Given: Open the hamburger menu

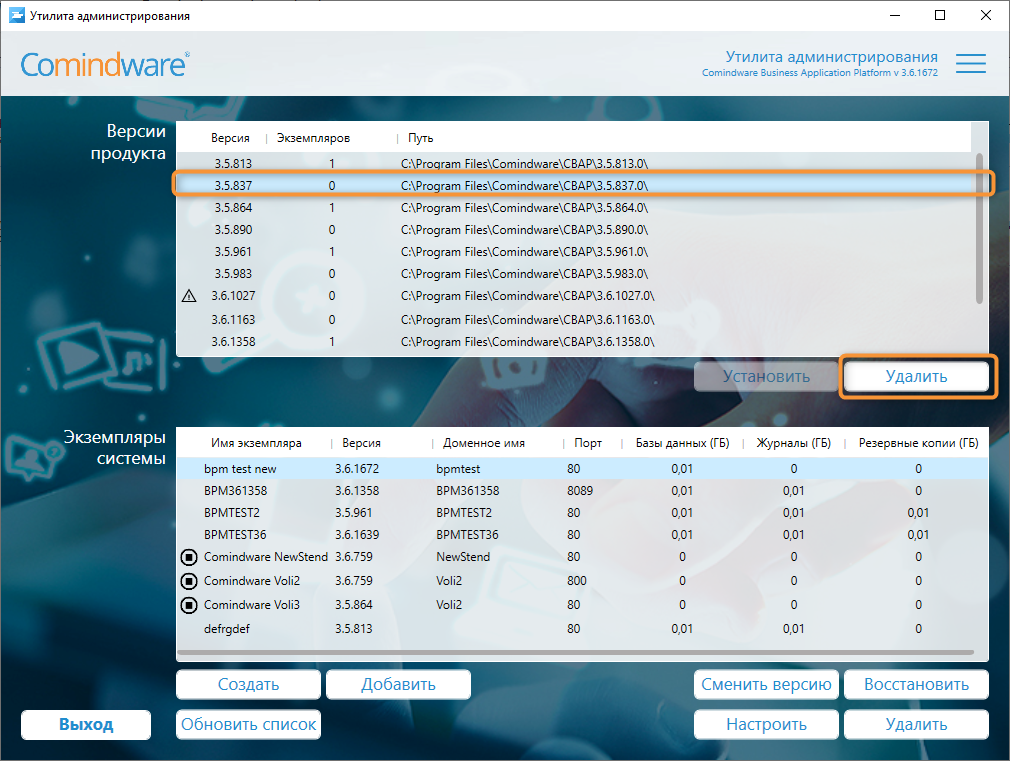Looking at the screenshot, I should (971, 63).
